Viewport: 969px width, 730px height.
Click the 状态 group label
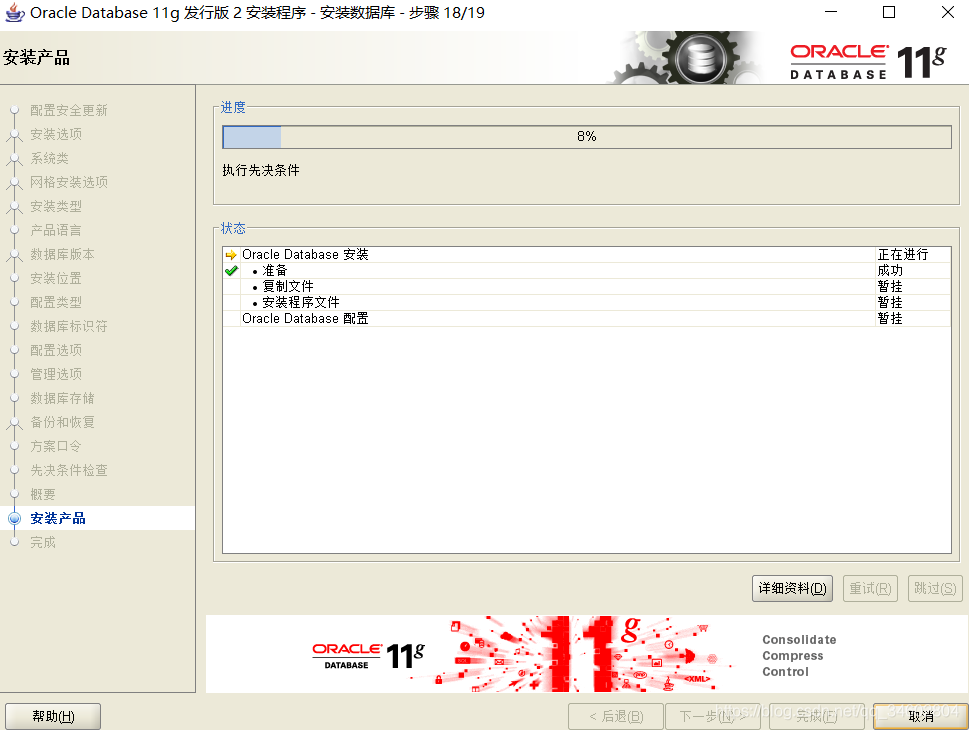[233, 229]
